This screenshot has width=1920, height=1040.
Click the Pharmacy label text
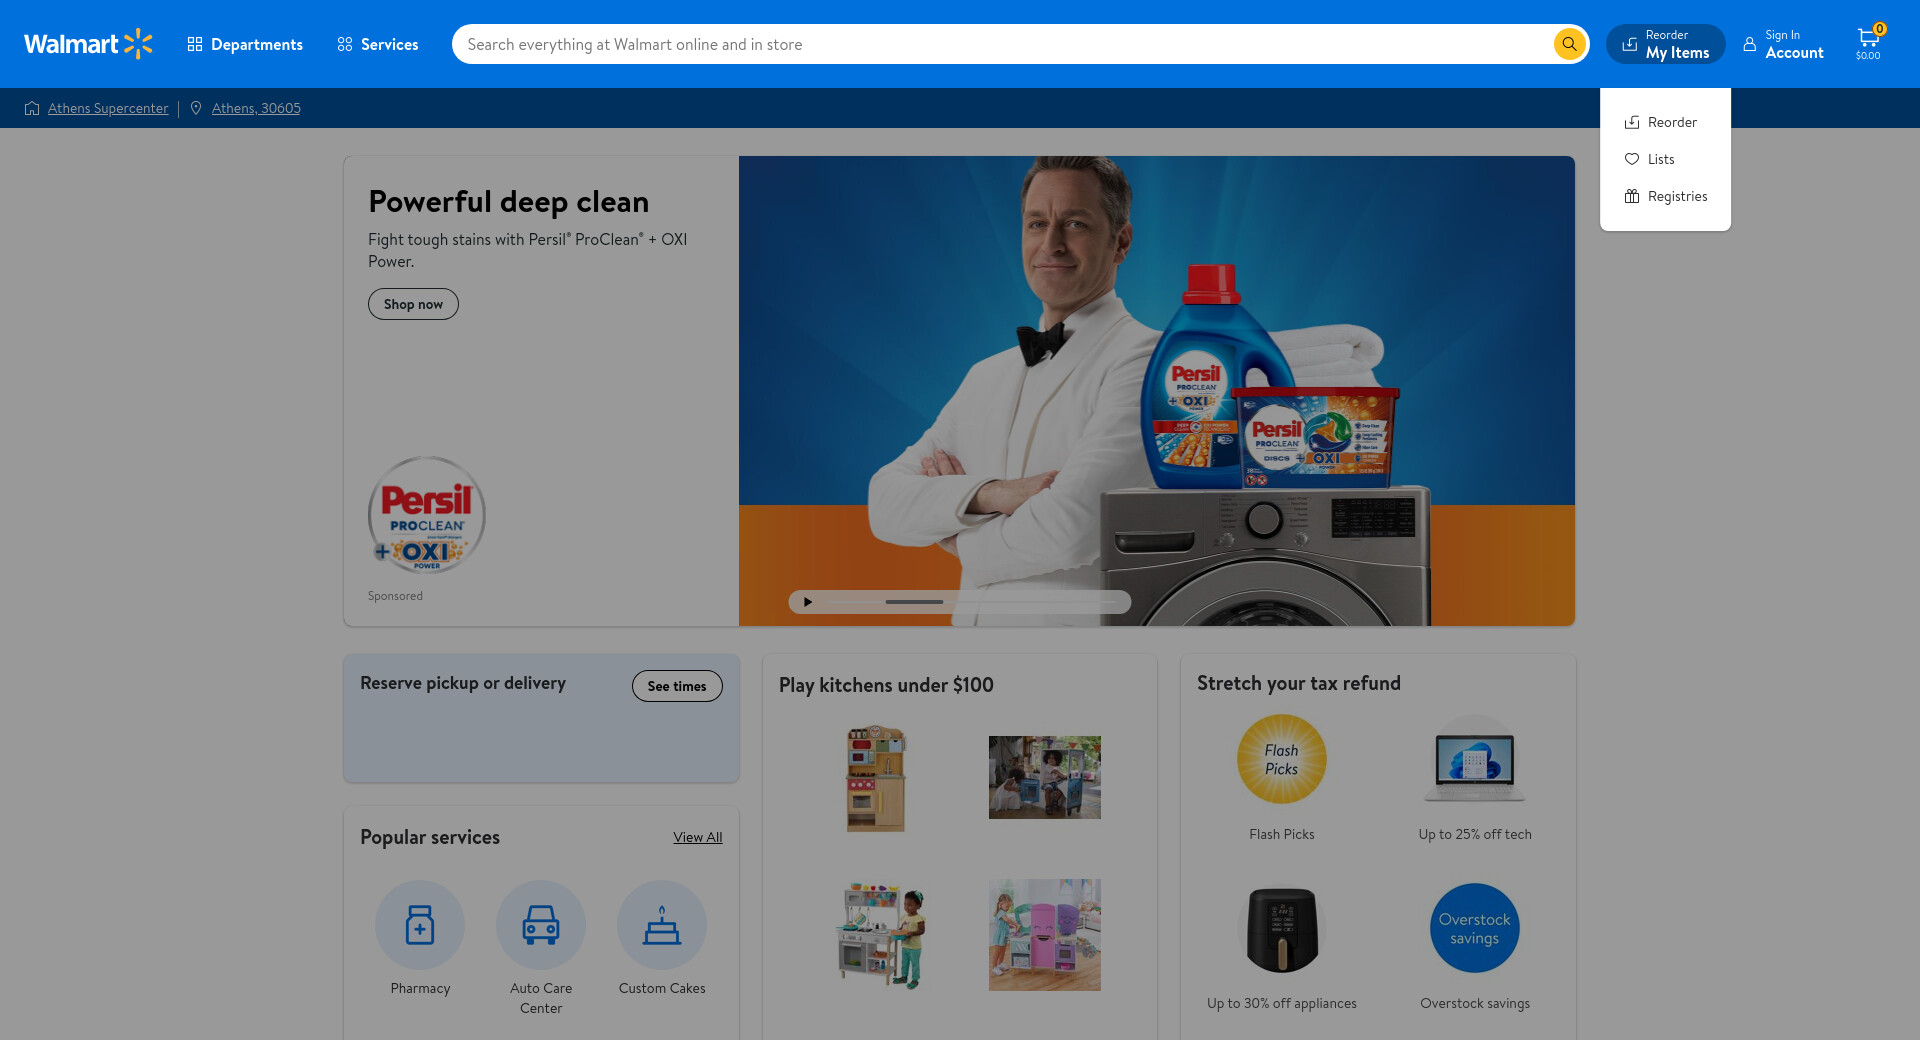pyautogui.click(x=420, y=988)
